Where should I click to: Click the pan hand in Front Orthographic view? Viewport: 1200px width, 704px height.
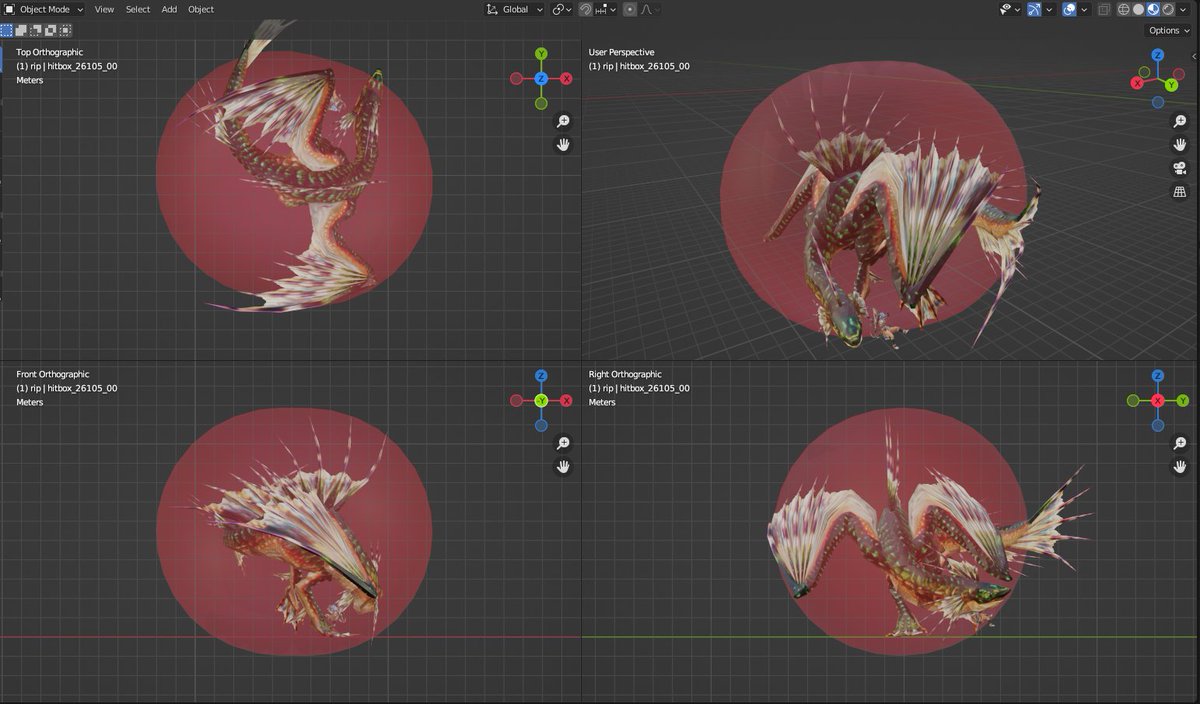coord(563,467)
